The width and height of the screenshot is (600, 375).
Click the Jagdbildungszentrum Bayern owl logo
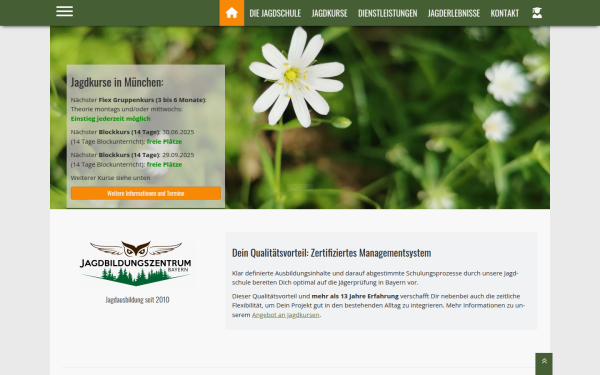point(136,263)
